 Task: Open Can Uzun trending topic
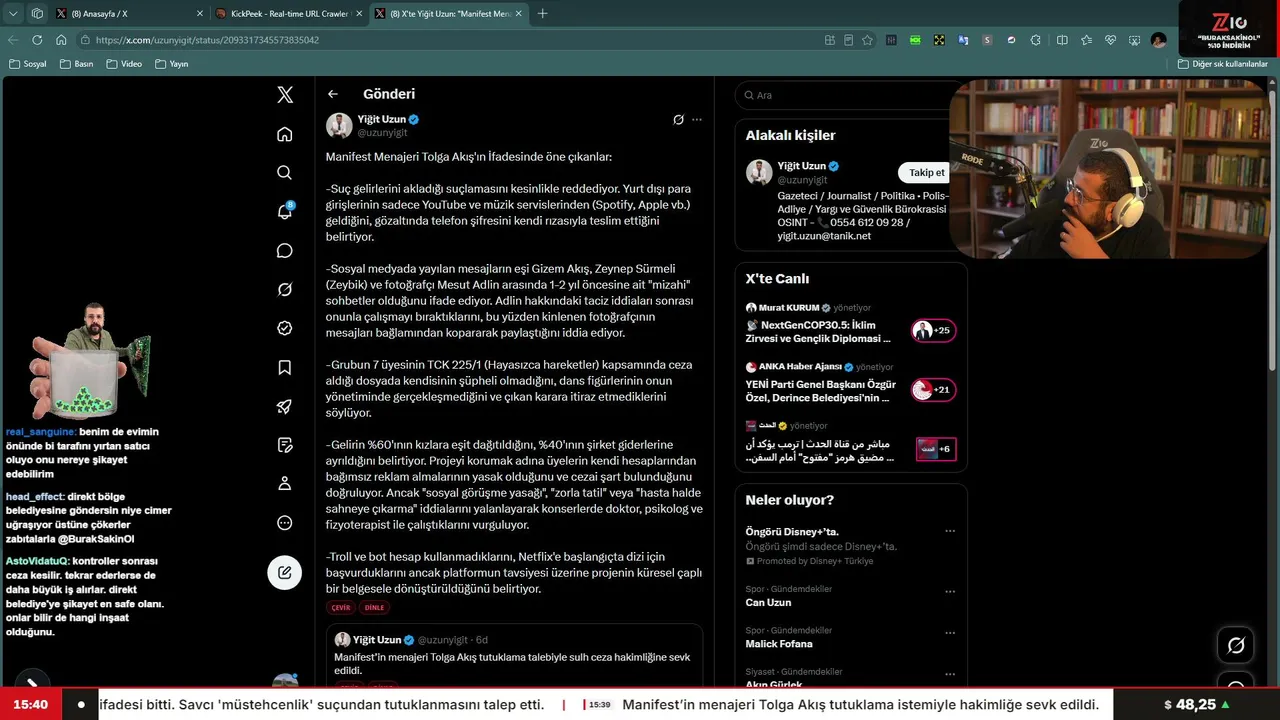[768, 603]
